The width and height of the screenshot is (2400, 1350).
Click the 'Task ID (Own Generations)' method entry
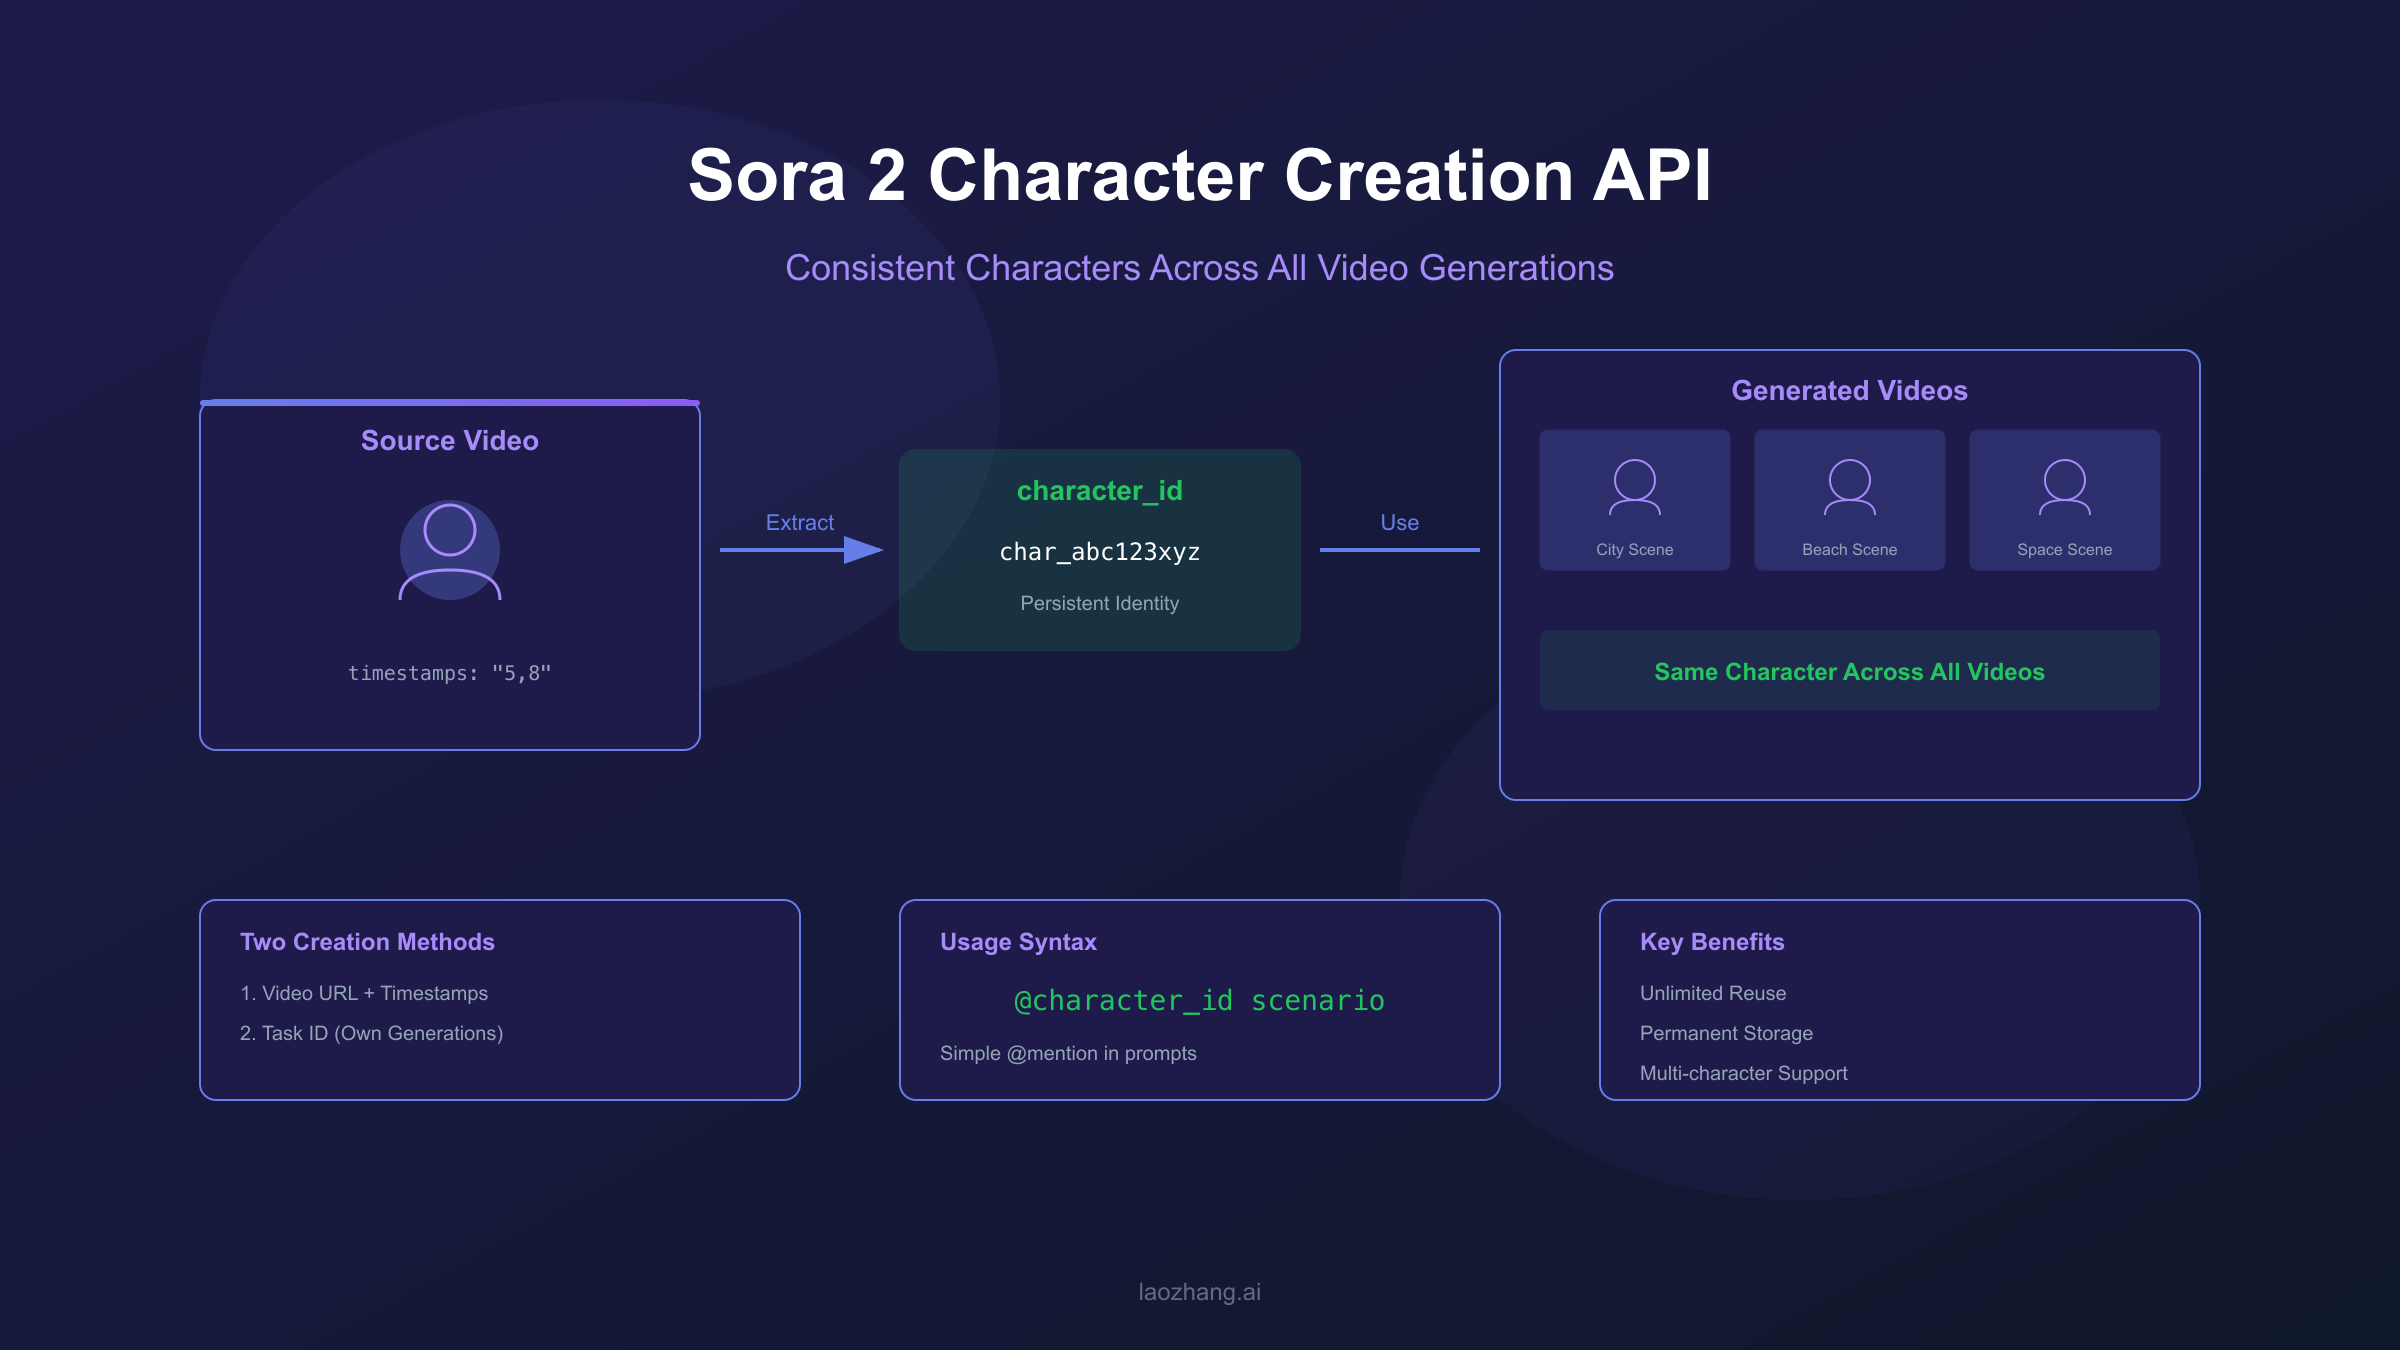point(372,1033)
